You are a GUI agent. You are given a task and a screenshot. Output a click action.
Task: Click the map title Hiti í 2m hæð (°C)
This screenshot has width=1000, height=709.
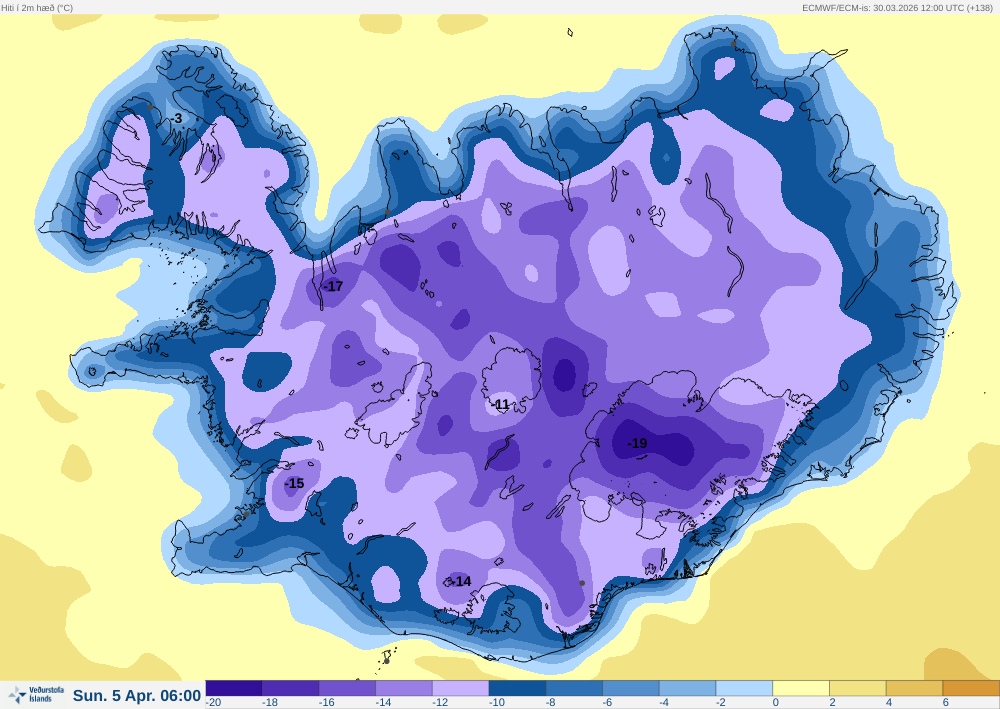tap(37, 8)
